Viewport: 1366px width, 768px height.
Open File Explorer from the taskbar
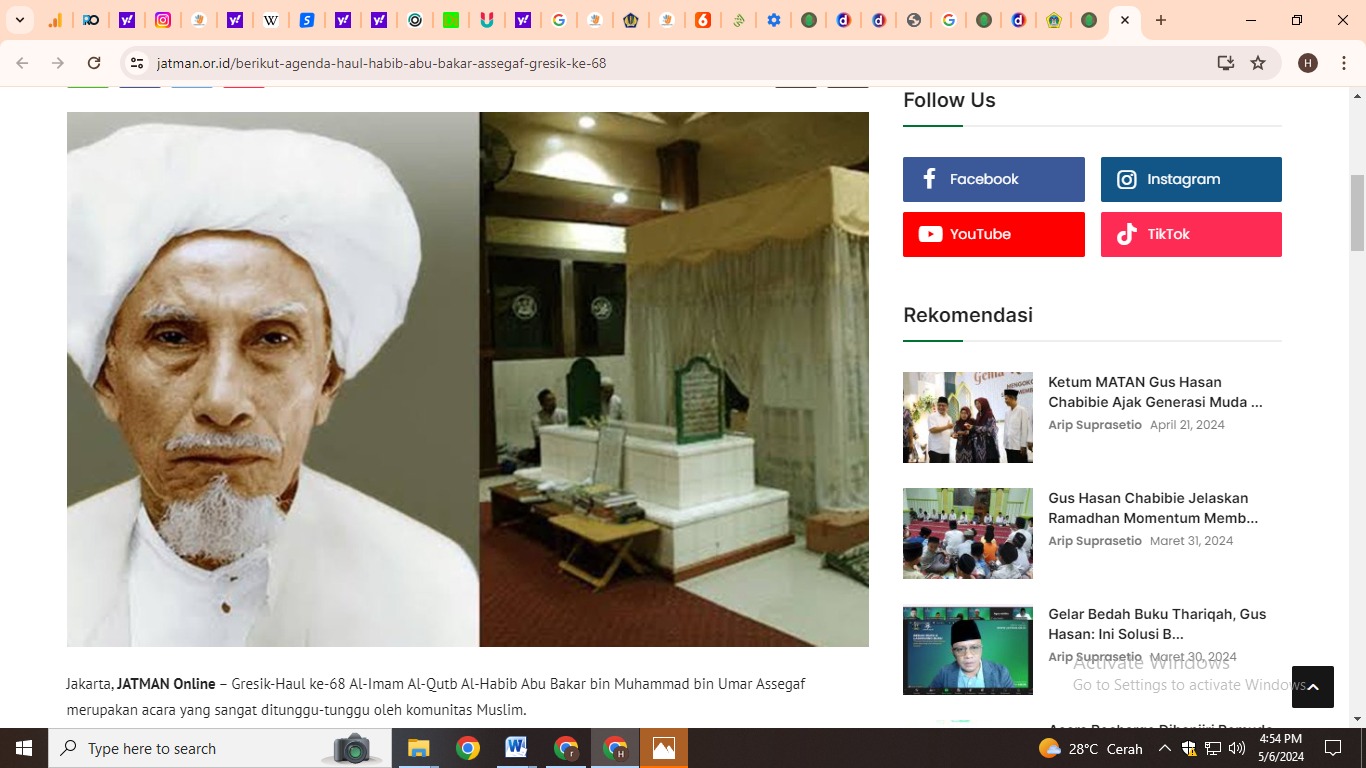[418, 748]
